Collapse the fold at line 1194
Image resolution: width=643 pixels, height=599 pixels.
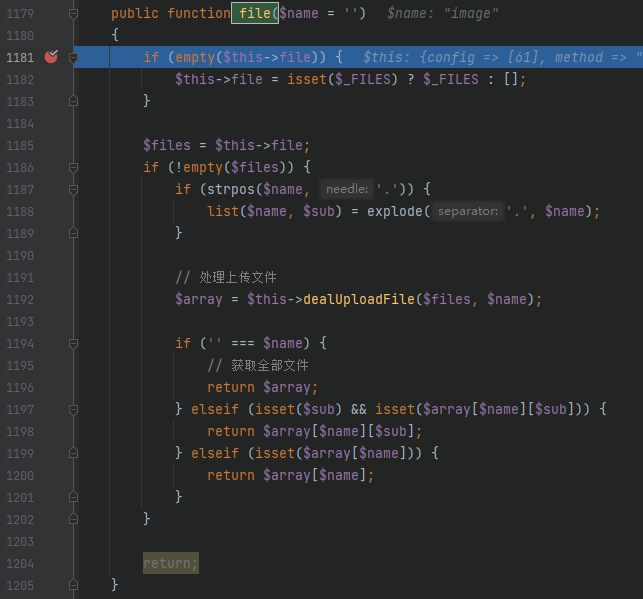pyautogui.click(x=73, y=344)
